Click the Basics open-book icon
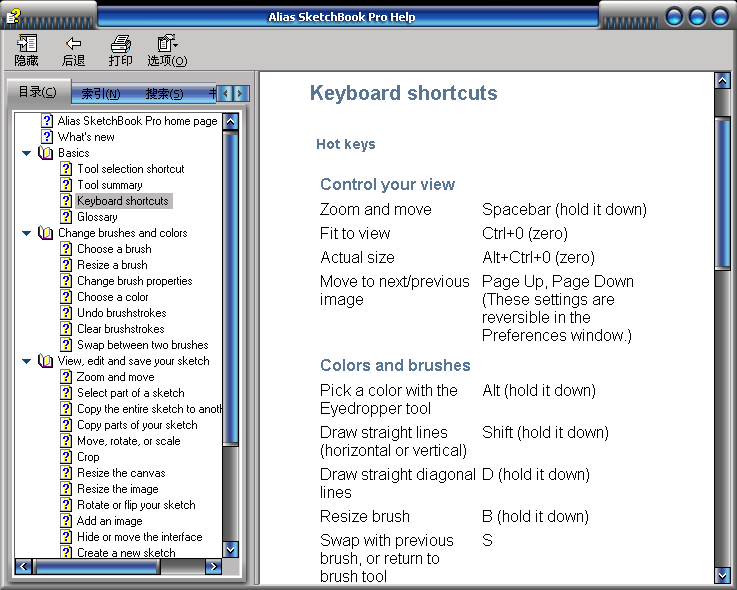Image resolution: width=737 pixels, height=590 pixels. point(46,153)
